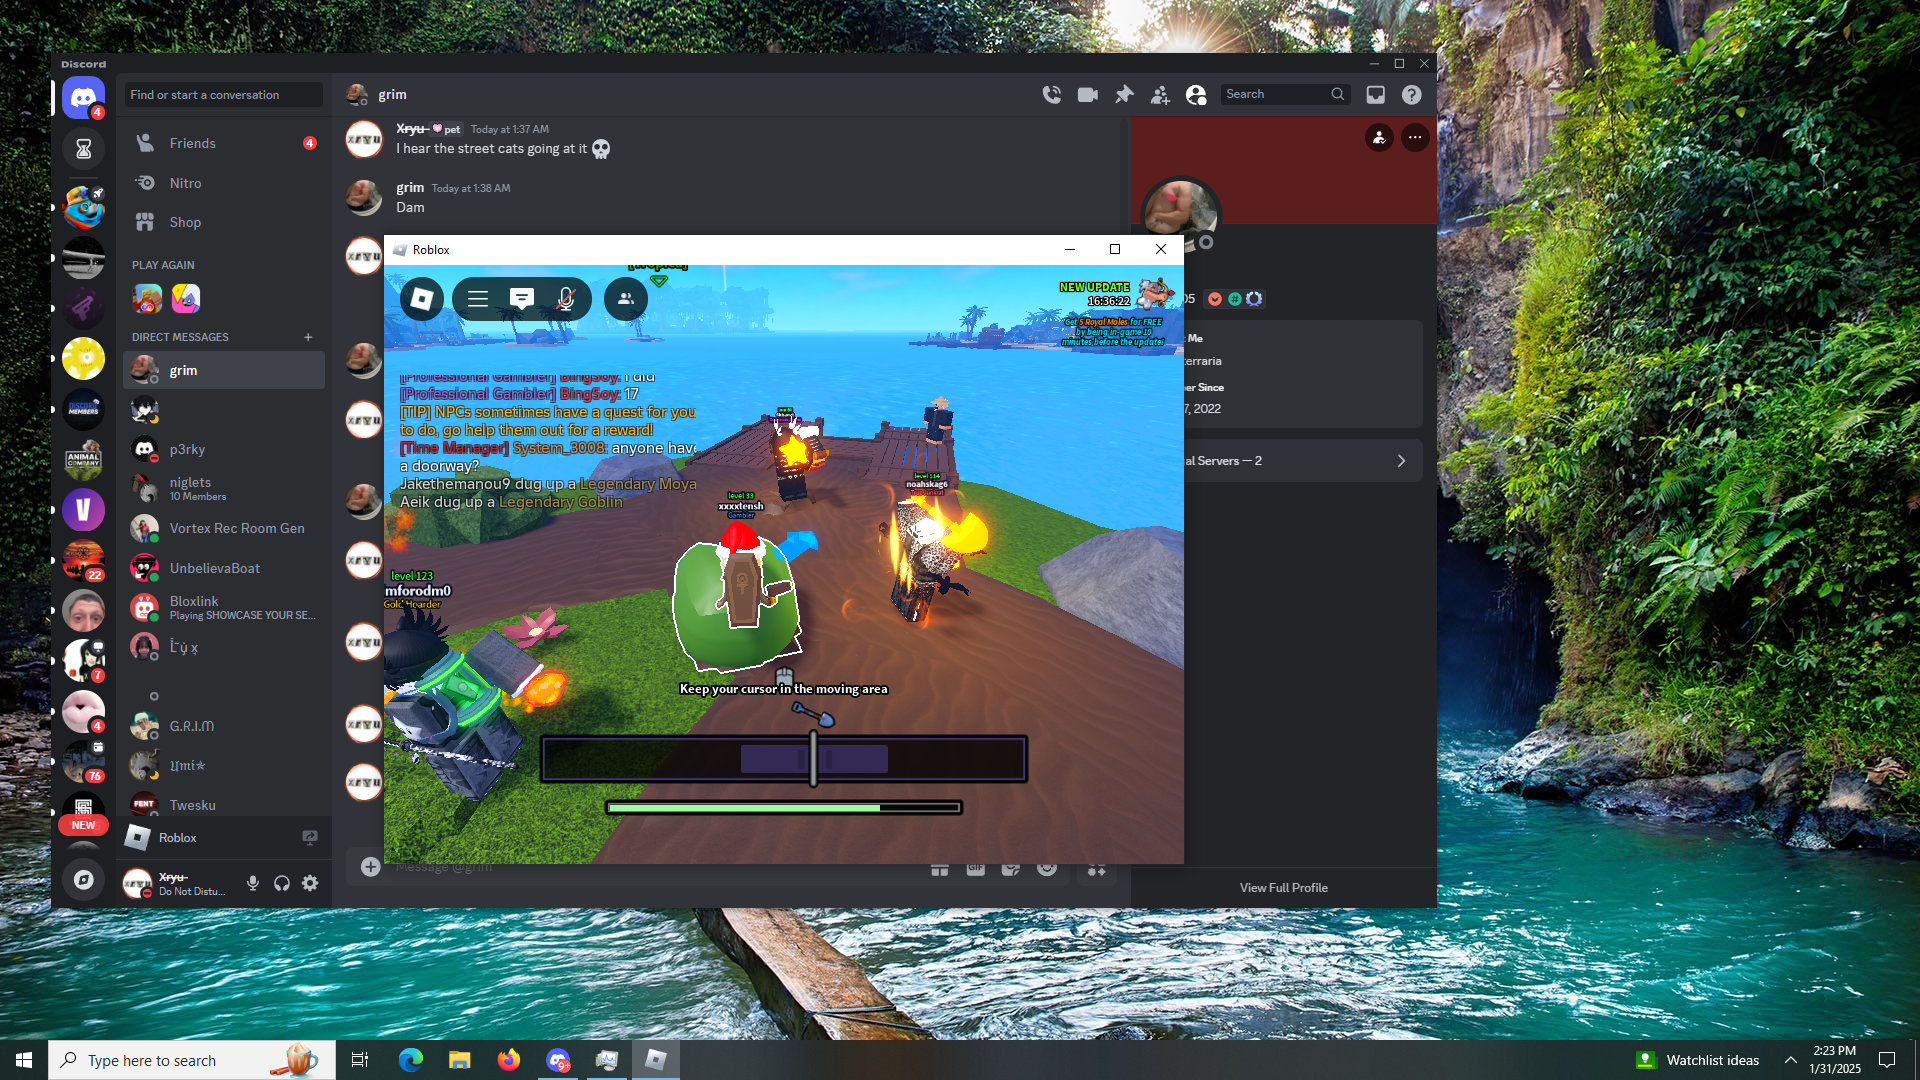Screen dimensions: 1920x1080
Task: Toggle Discord headphone deafen
Action: click(282, 883)
